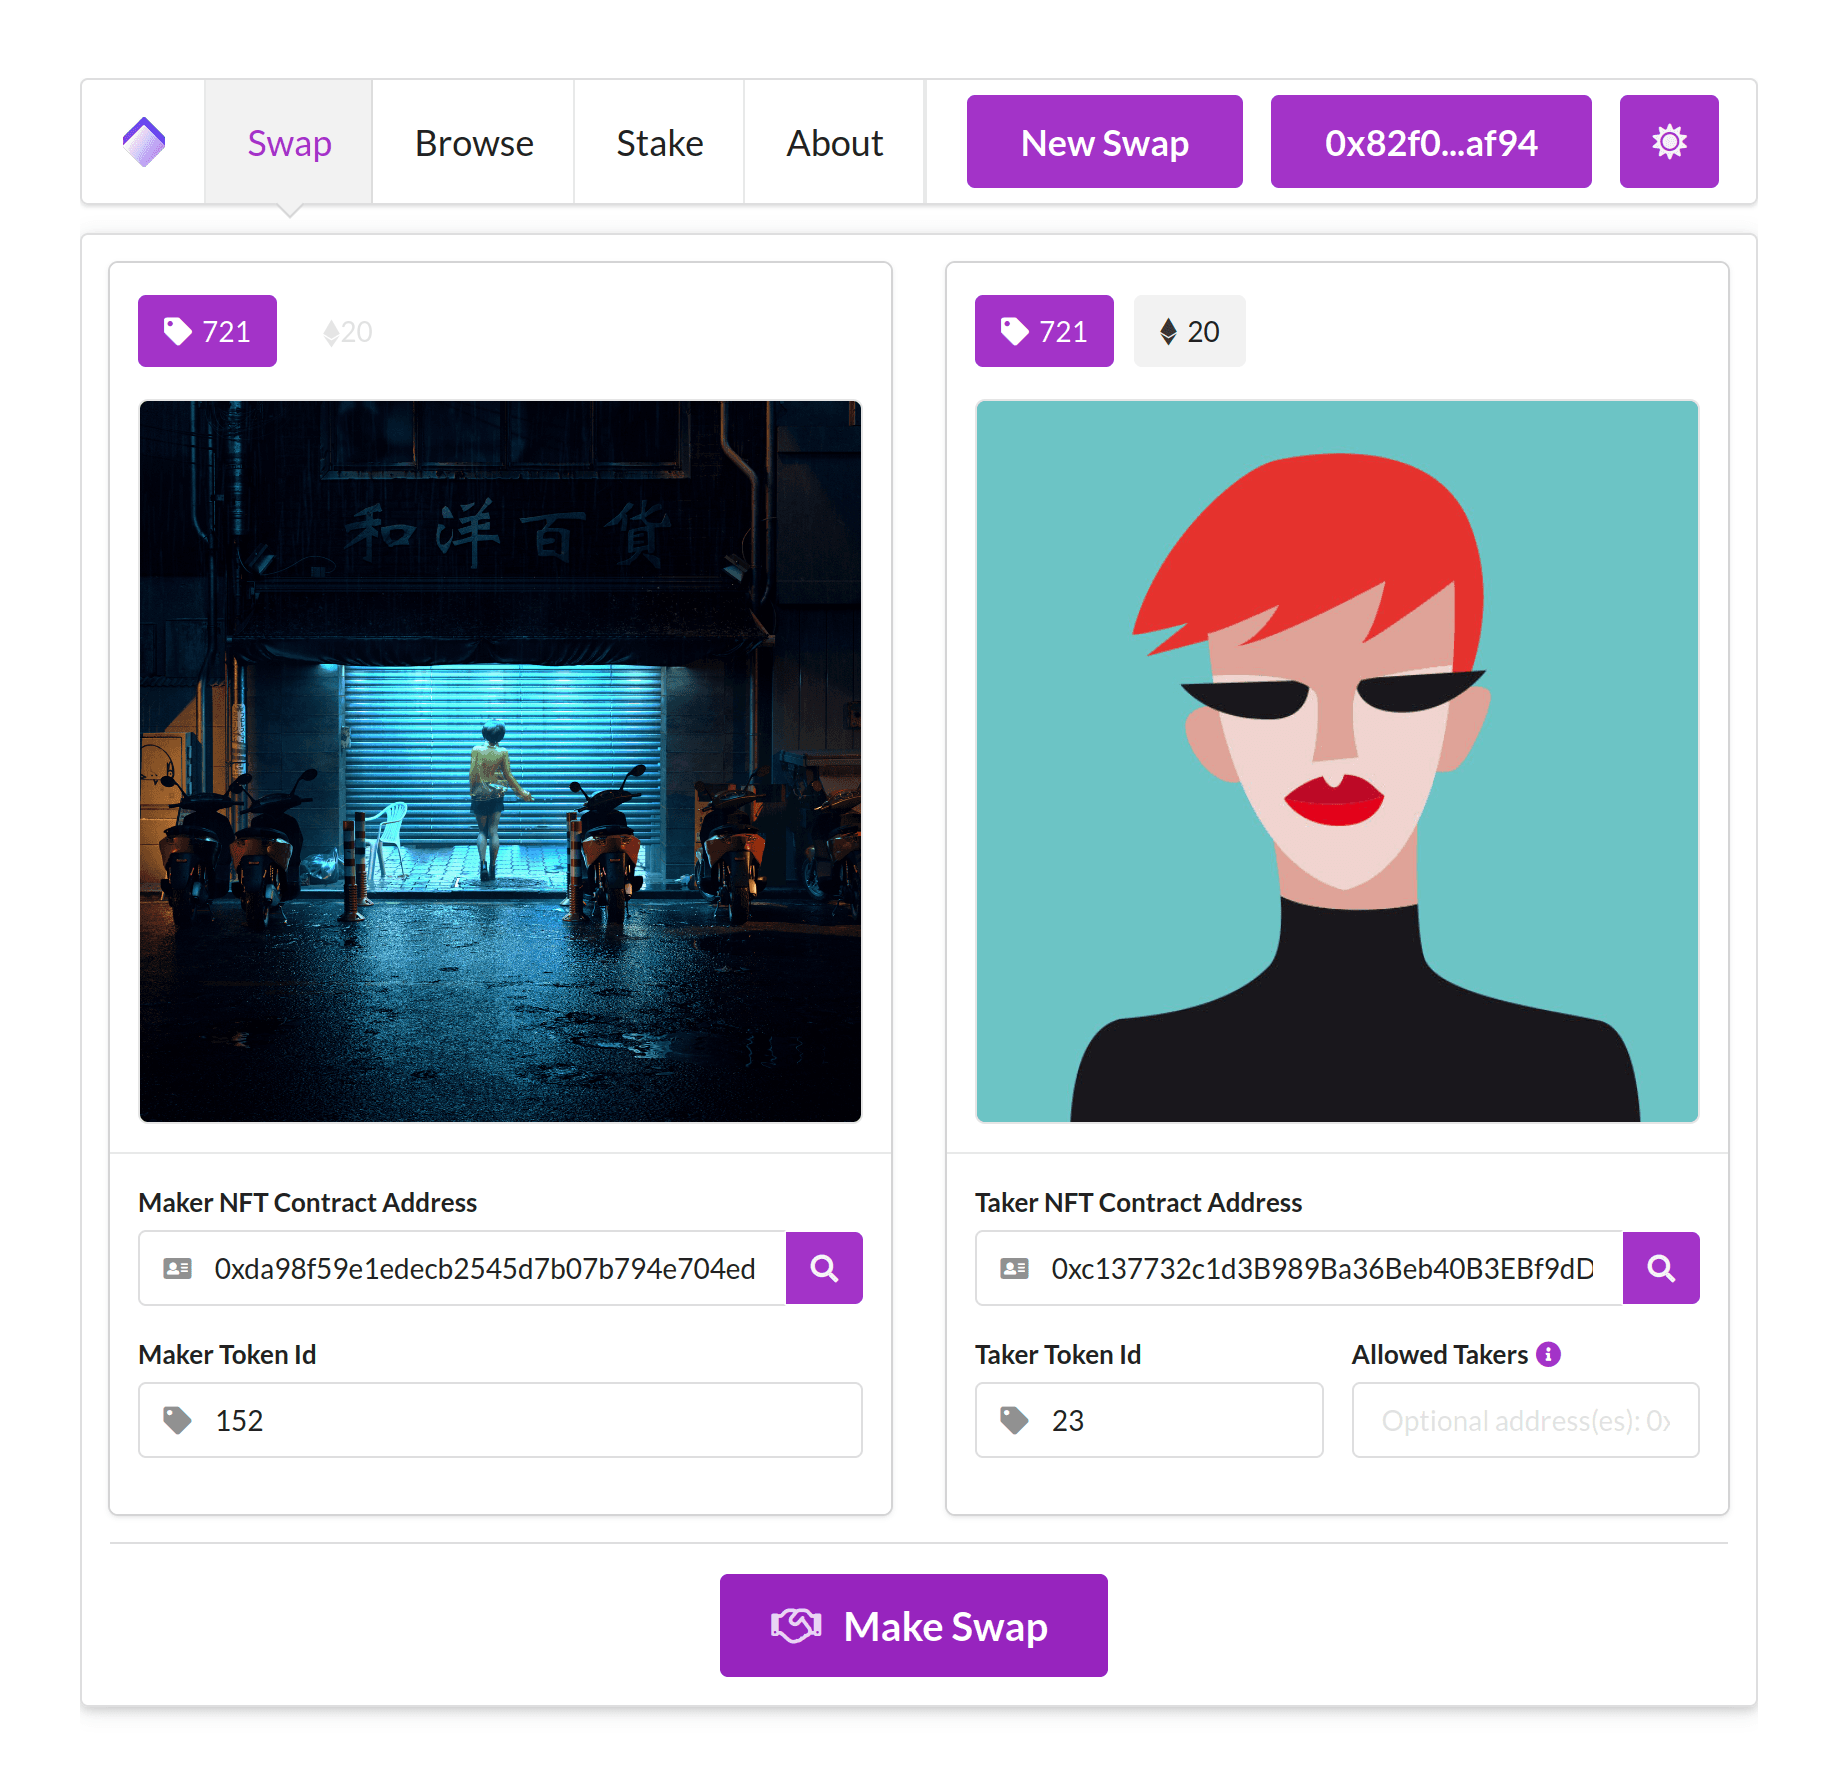Select the taker 721 token type

coord(1043,331)
